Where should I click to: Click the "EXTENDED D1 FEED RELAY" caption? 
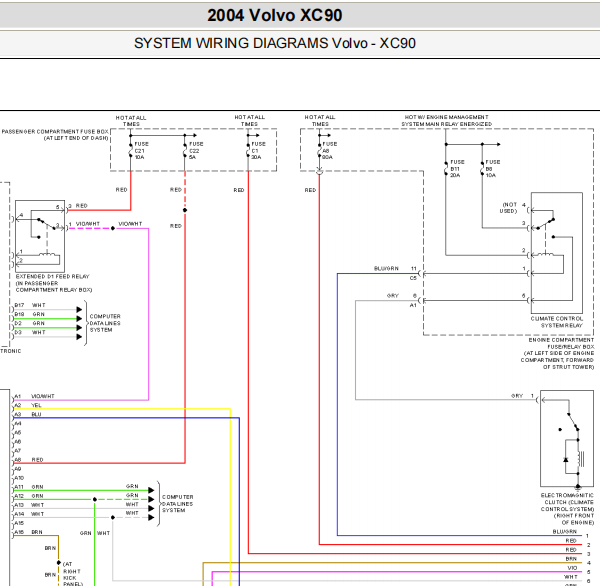click(x=52, y=276)
